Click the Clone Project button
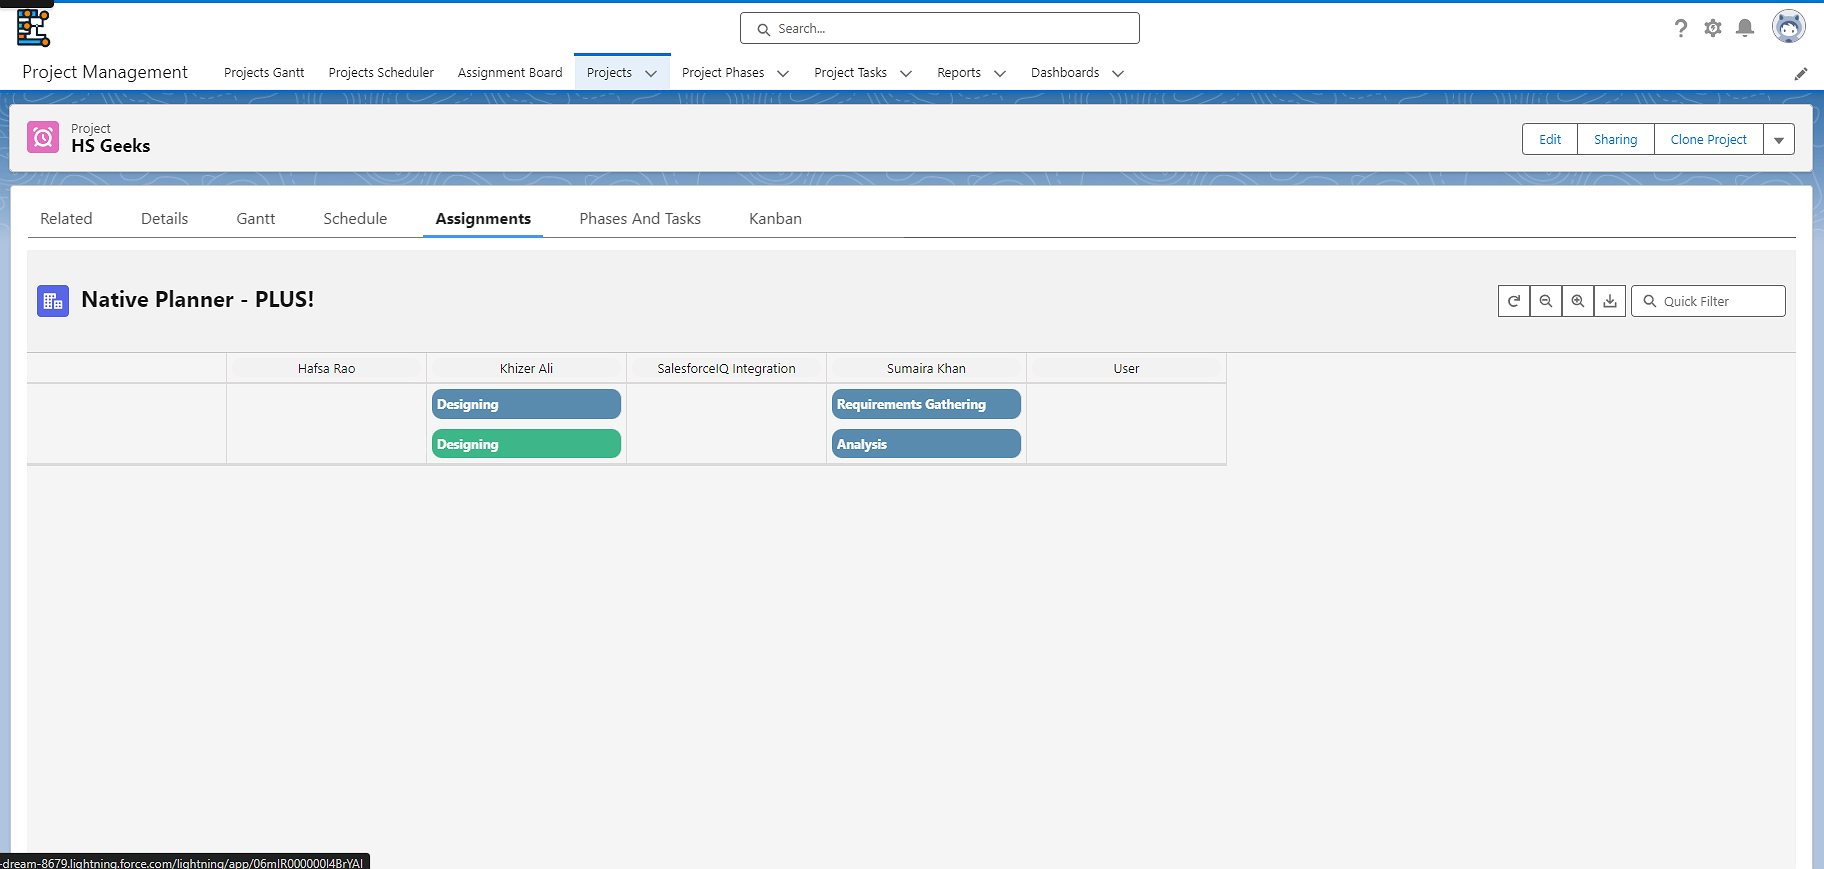The width and height of the screenshot is (1824, 869). (1708, 140)
